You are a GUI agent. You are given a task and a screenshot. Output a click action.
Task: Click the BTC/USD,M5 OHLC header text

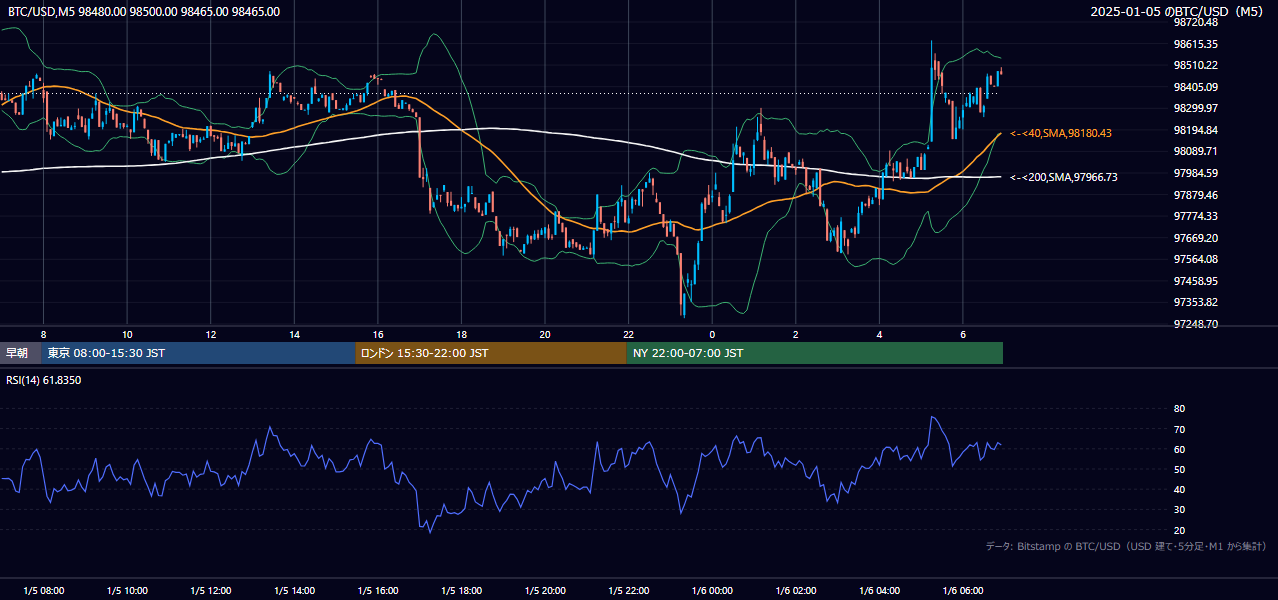coord(144,12)
